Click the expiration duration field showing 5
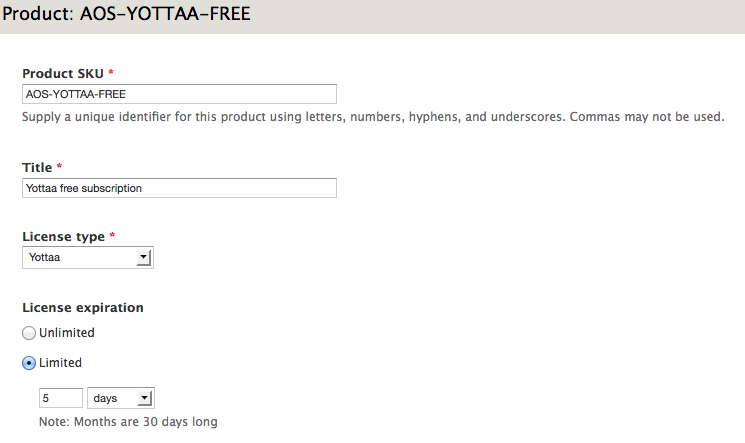 point(61,398)
